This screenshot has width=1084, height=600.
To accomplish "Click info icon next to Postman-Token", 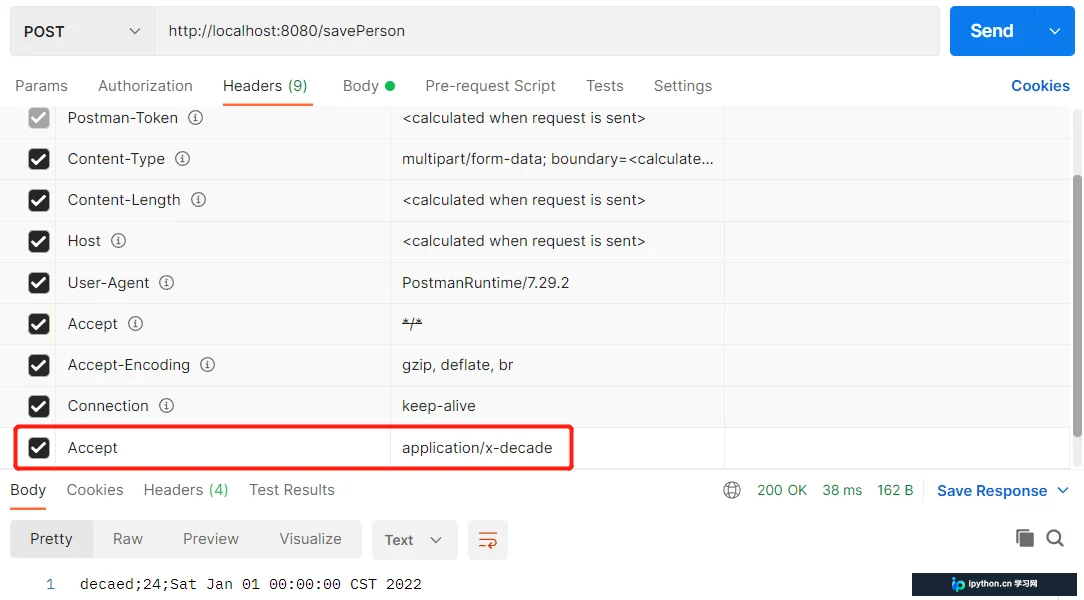I will tap(196, 118).
